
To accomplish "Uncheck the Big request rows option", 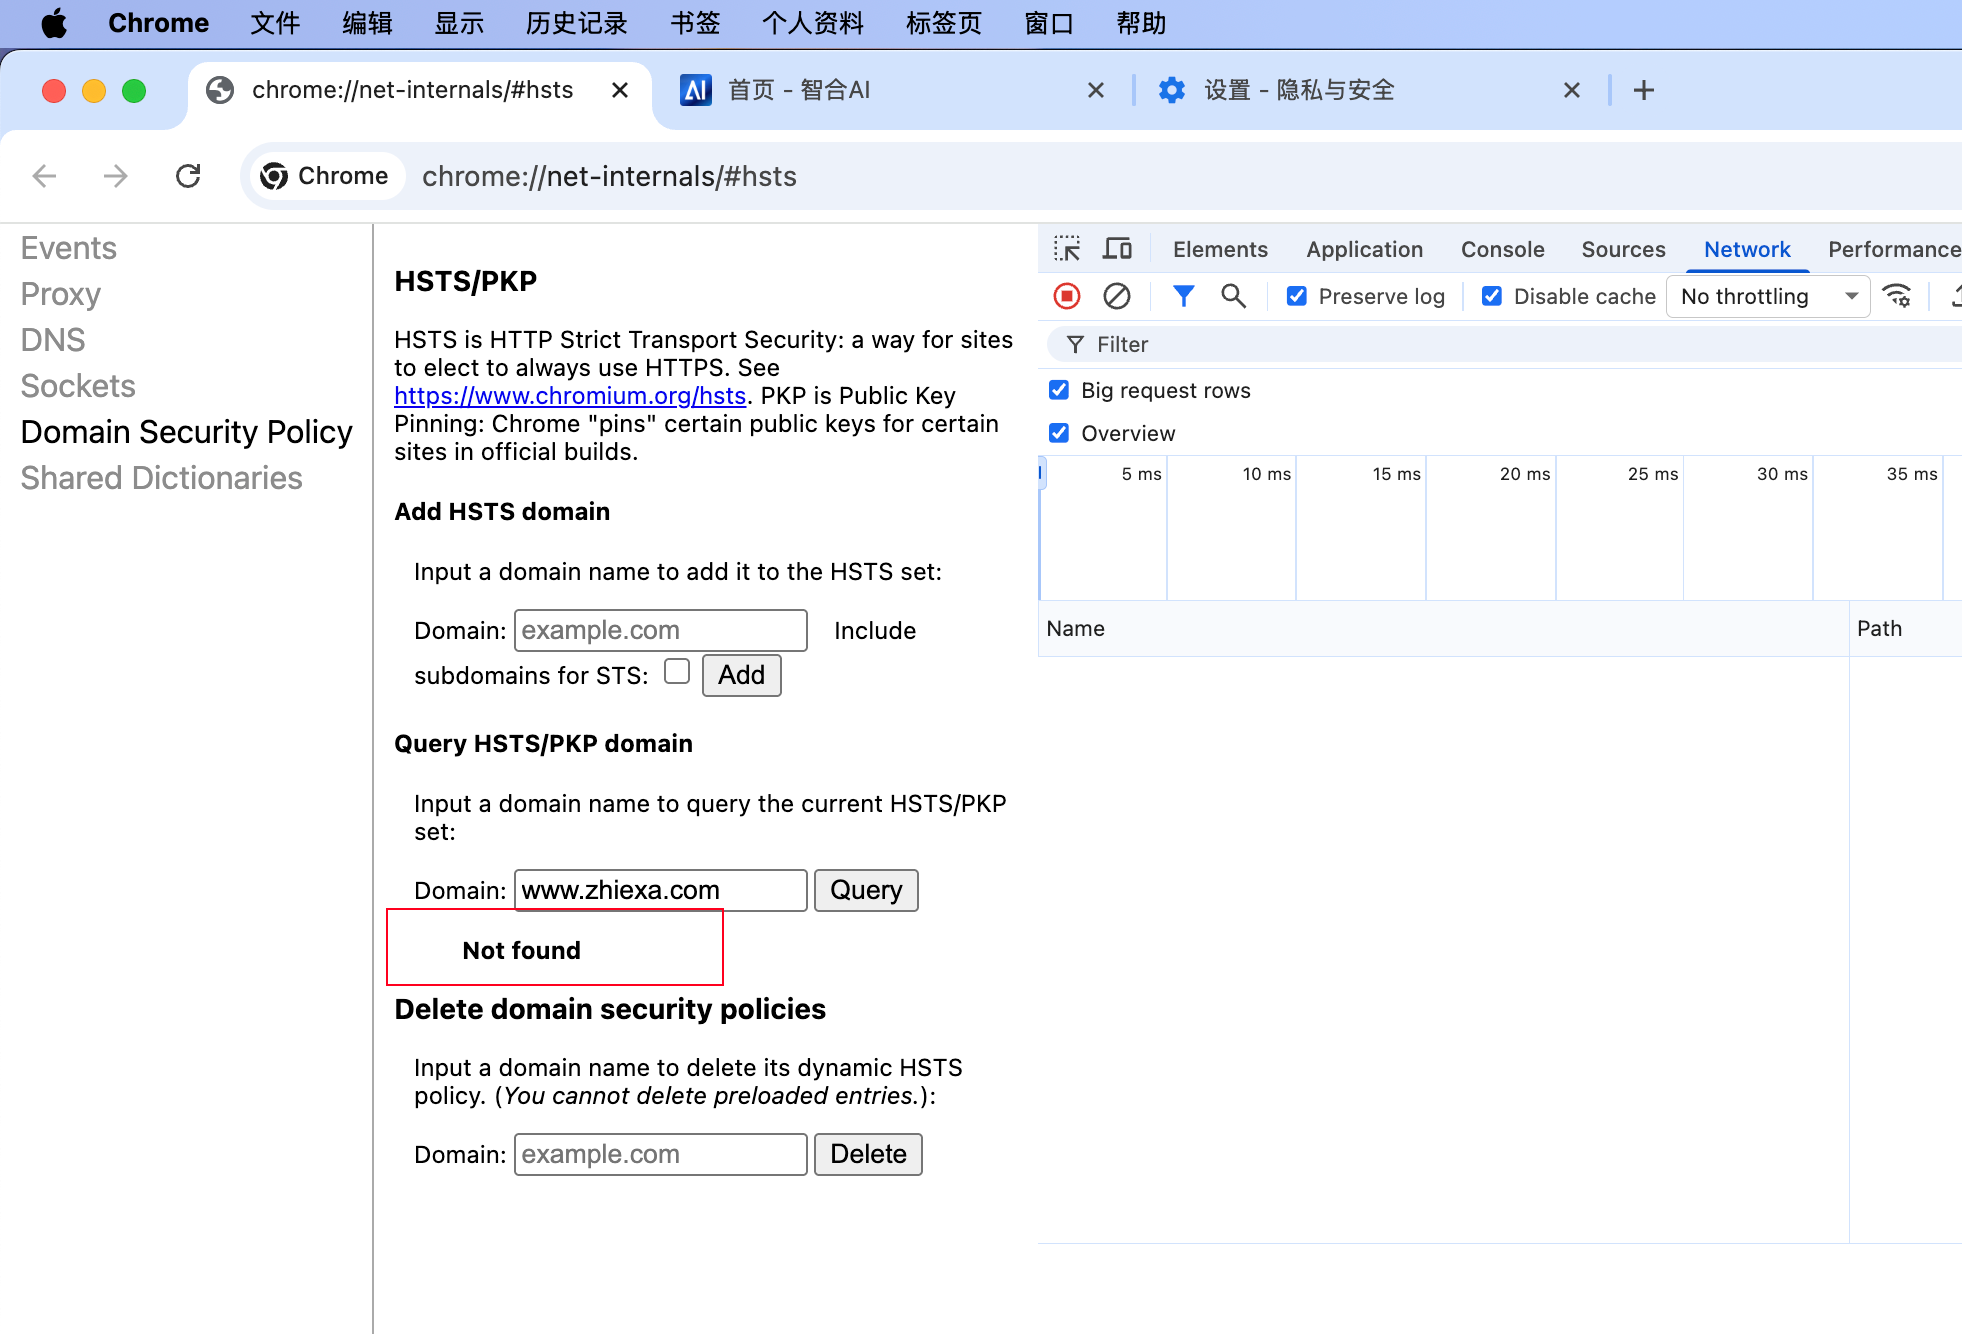I will click(1059, 390).
